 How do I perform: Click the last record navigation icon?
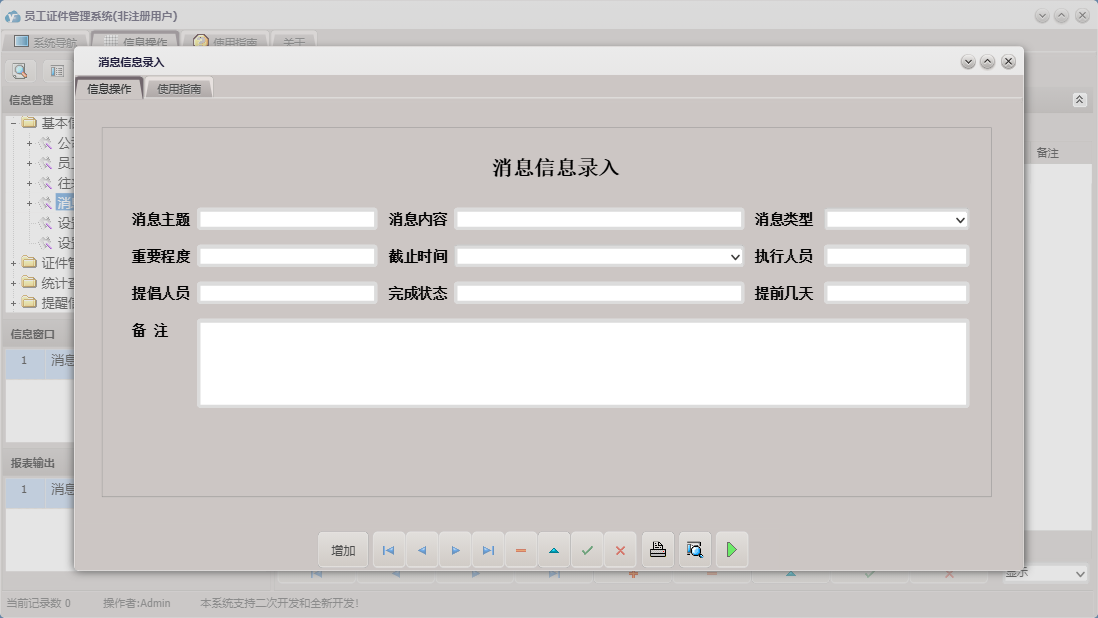pos(488,549)
